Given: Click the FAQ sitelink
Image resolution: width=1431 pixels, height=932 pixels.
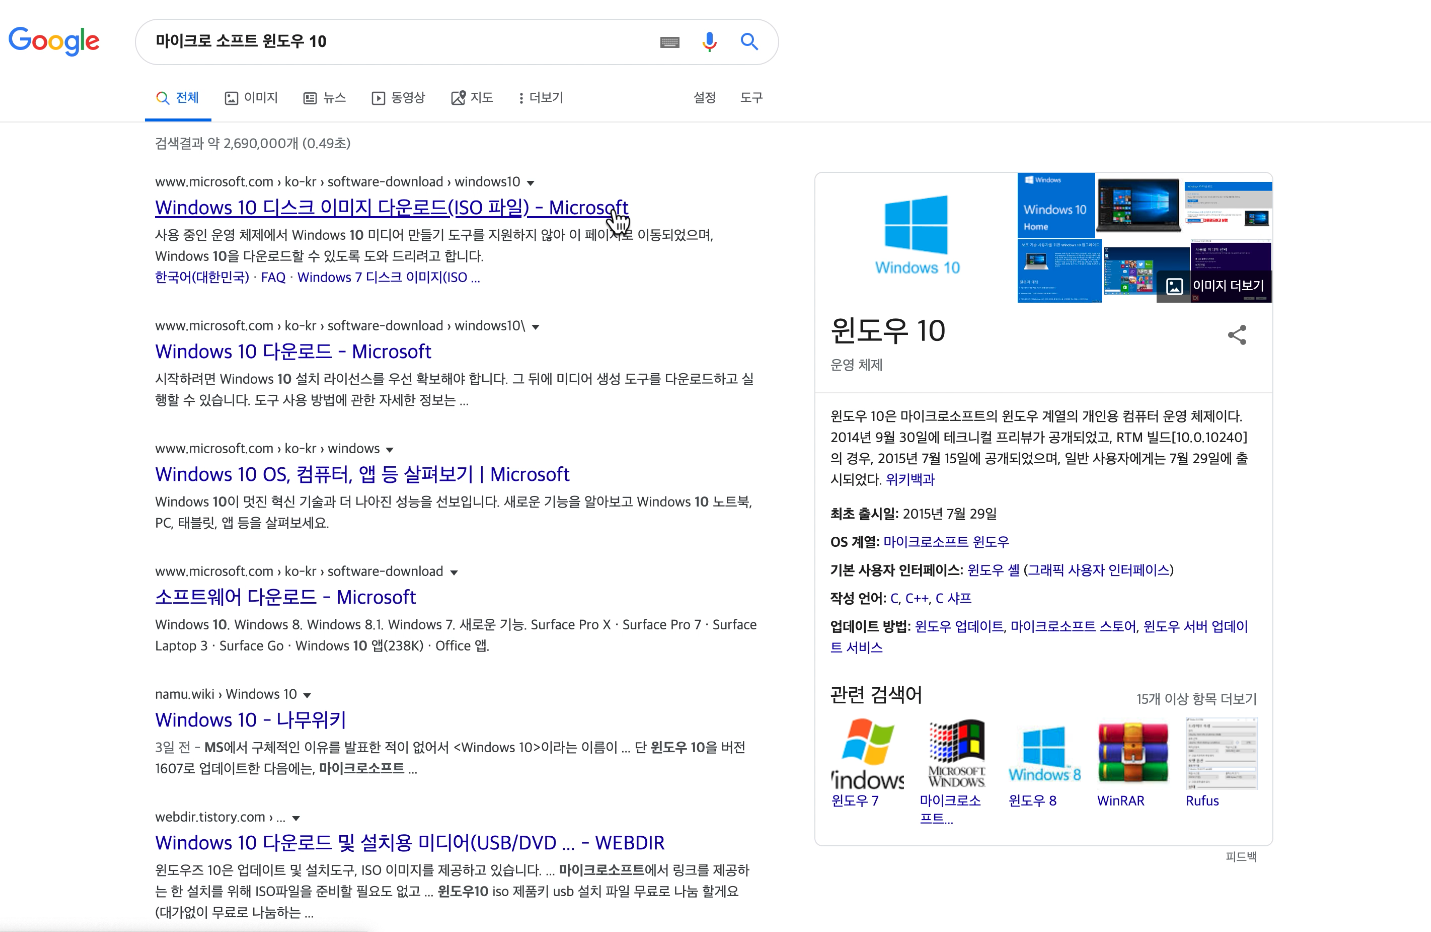Looking at the screenshot, I should (x=273, y=278).
